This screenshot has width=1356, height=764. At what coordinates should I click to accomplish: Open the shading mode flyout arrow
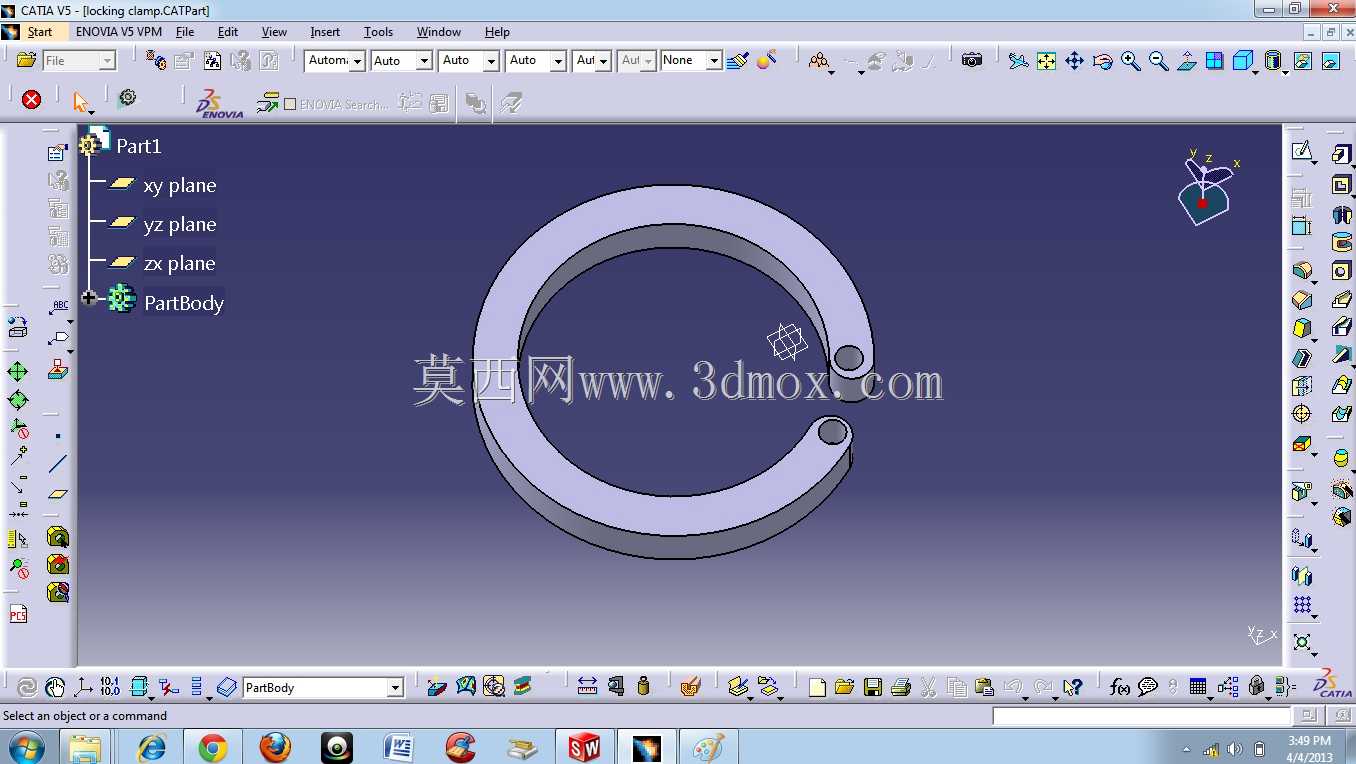[1285, 72]
